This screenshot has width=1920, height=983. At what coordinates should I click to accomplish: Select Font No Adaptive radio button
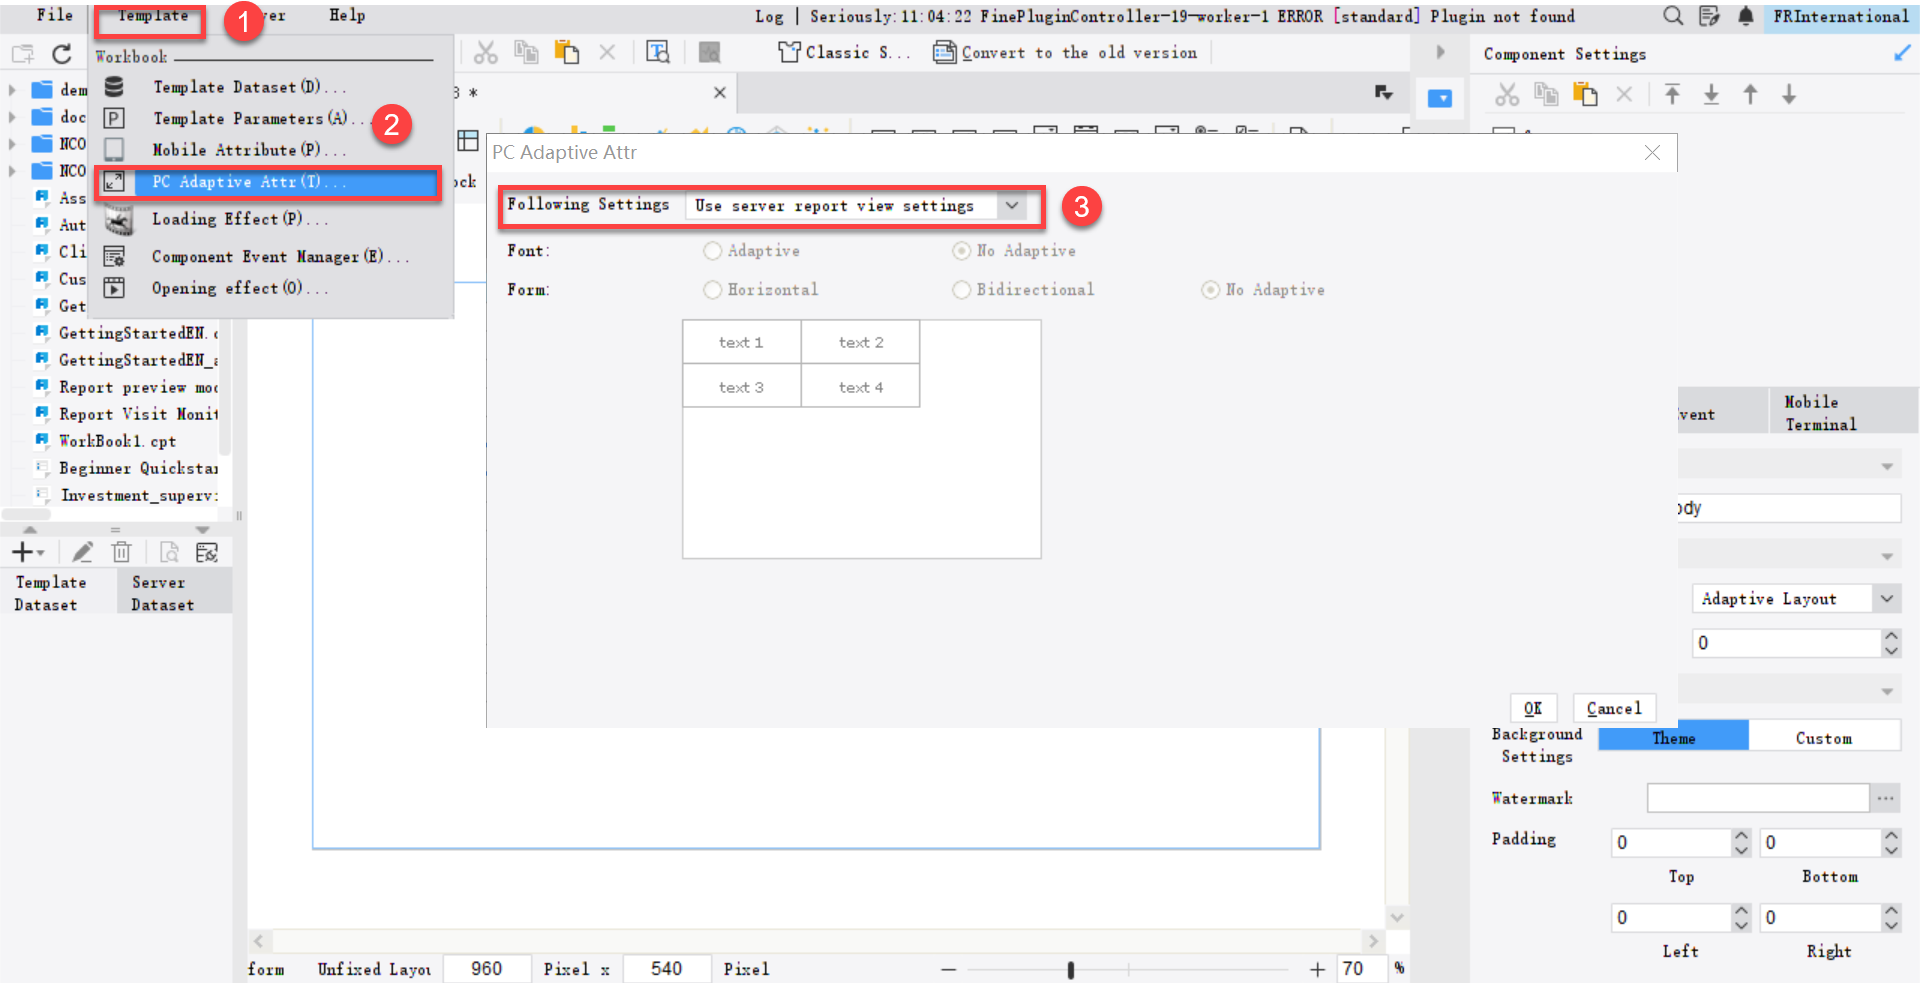961,251
